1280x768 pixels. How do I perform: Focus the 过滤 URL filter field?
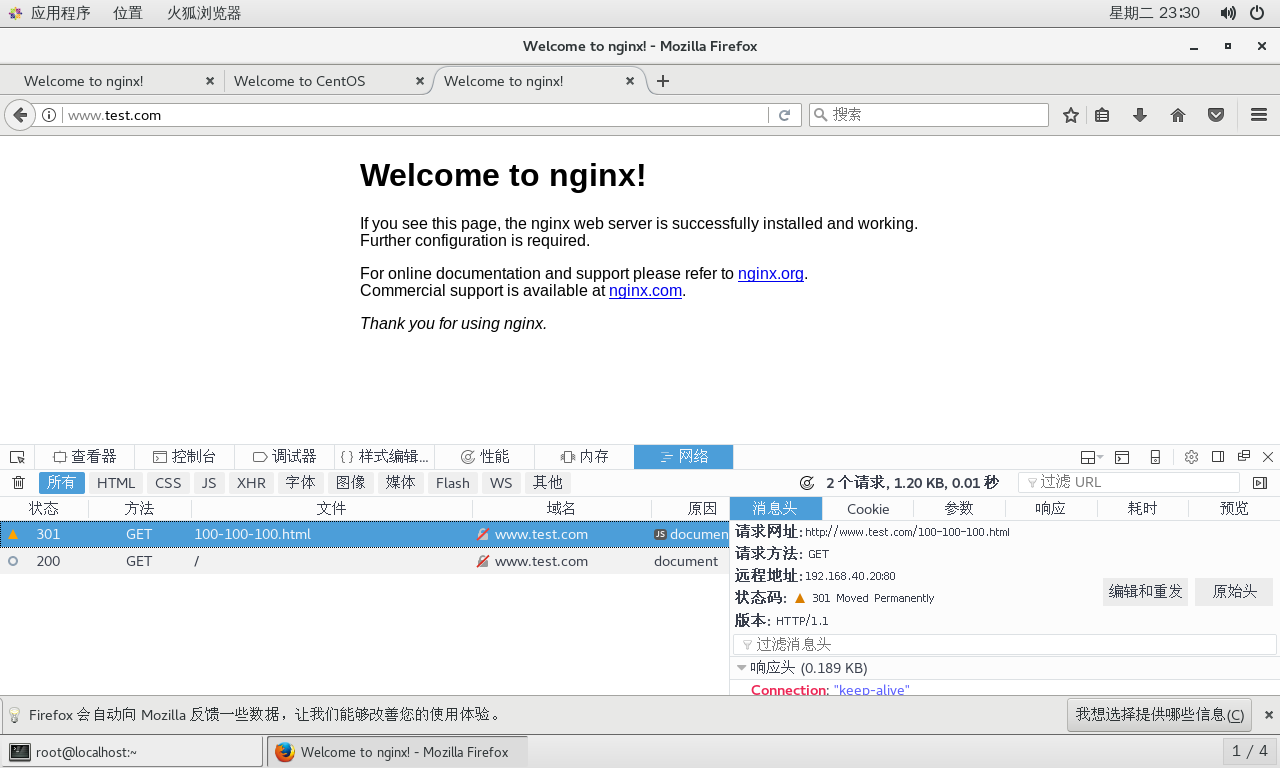(1129, 483)
